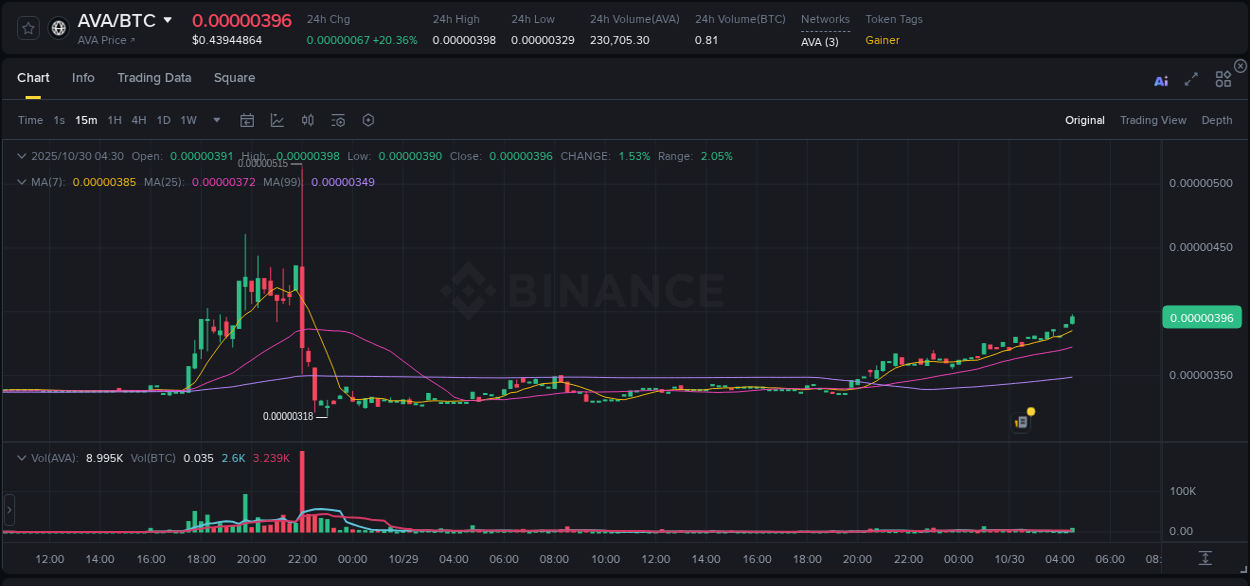Switch chart view to Depth
The width and height of the screenshot is (1250, 586).
tap(1217, 120)
